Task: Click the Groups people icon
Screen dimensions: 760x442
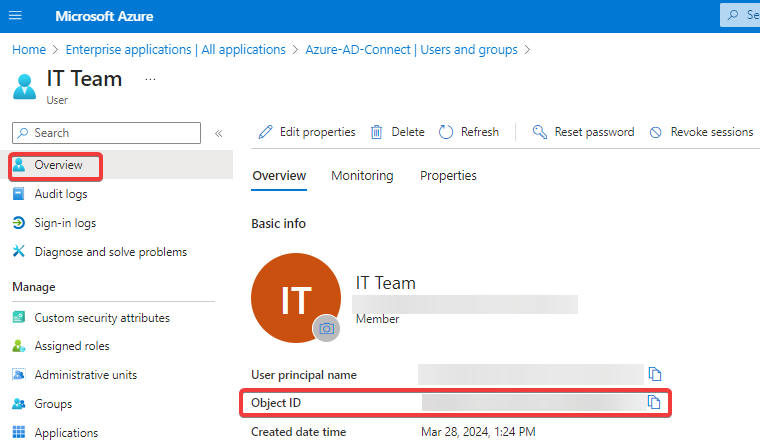Action: [x=18, y=404]
